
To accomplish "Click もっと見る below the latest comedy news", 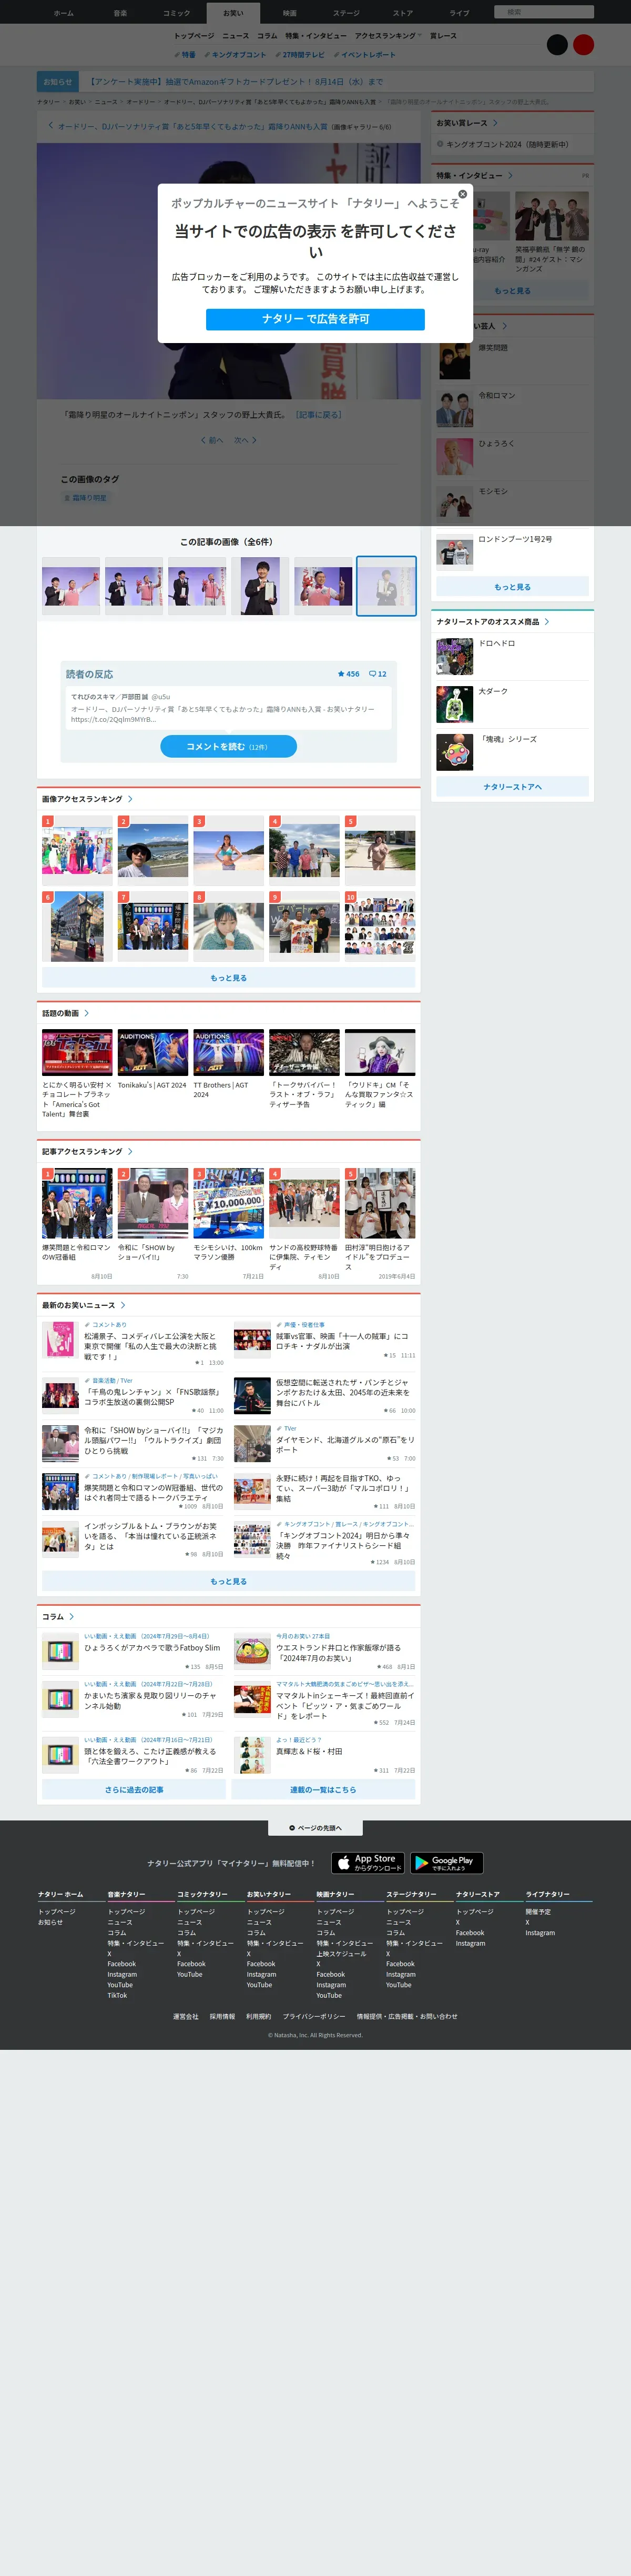I will tap(228, 1581).
